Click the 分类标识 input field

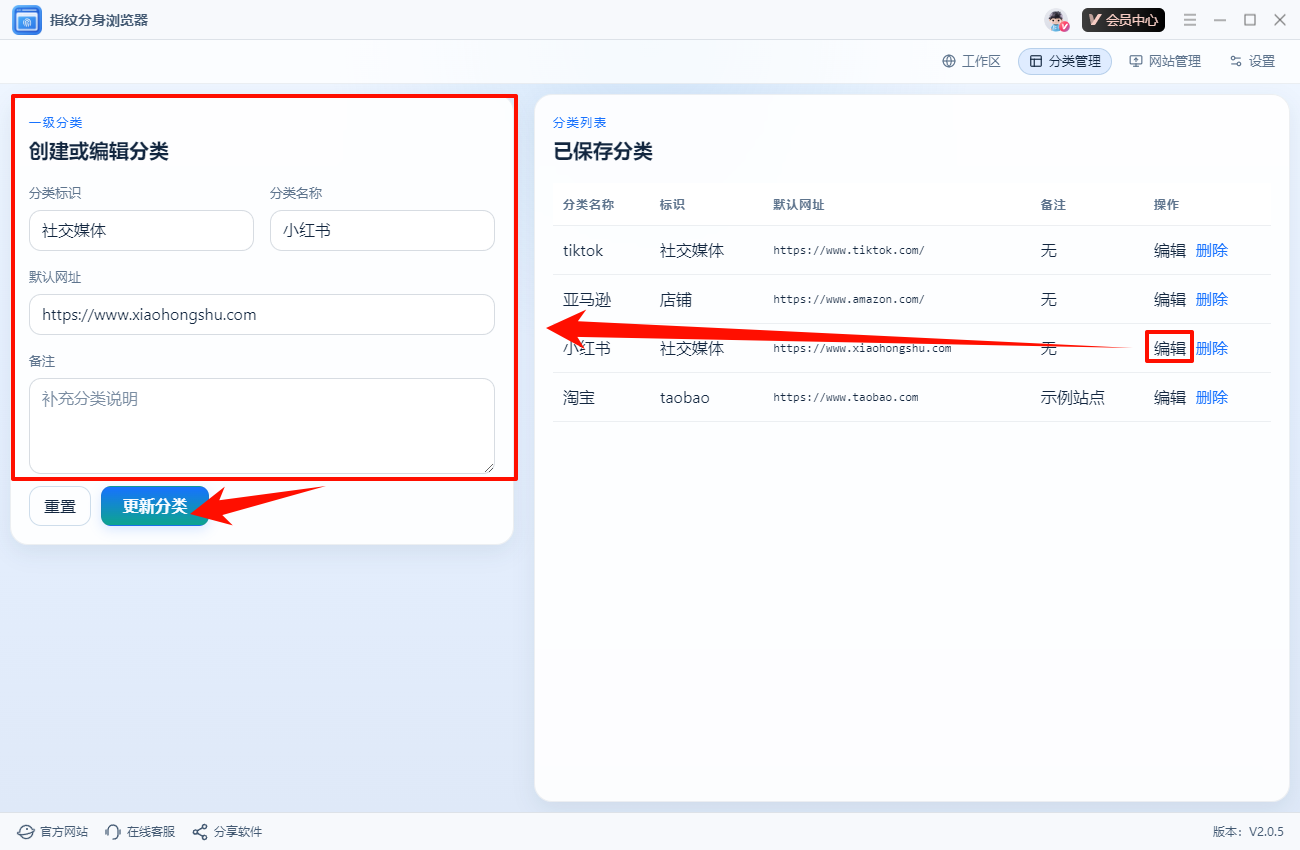coord(141,230)
